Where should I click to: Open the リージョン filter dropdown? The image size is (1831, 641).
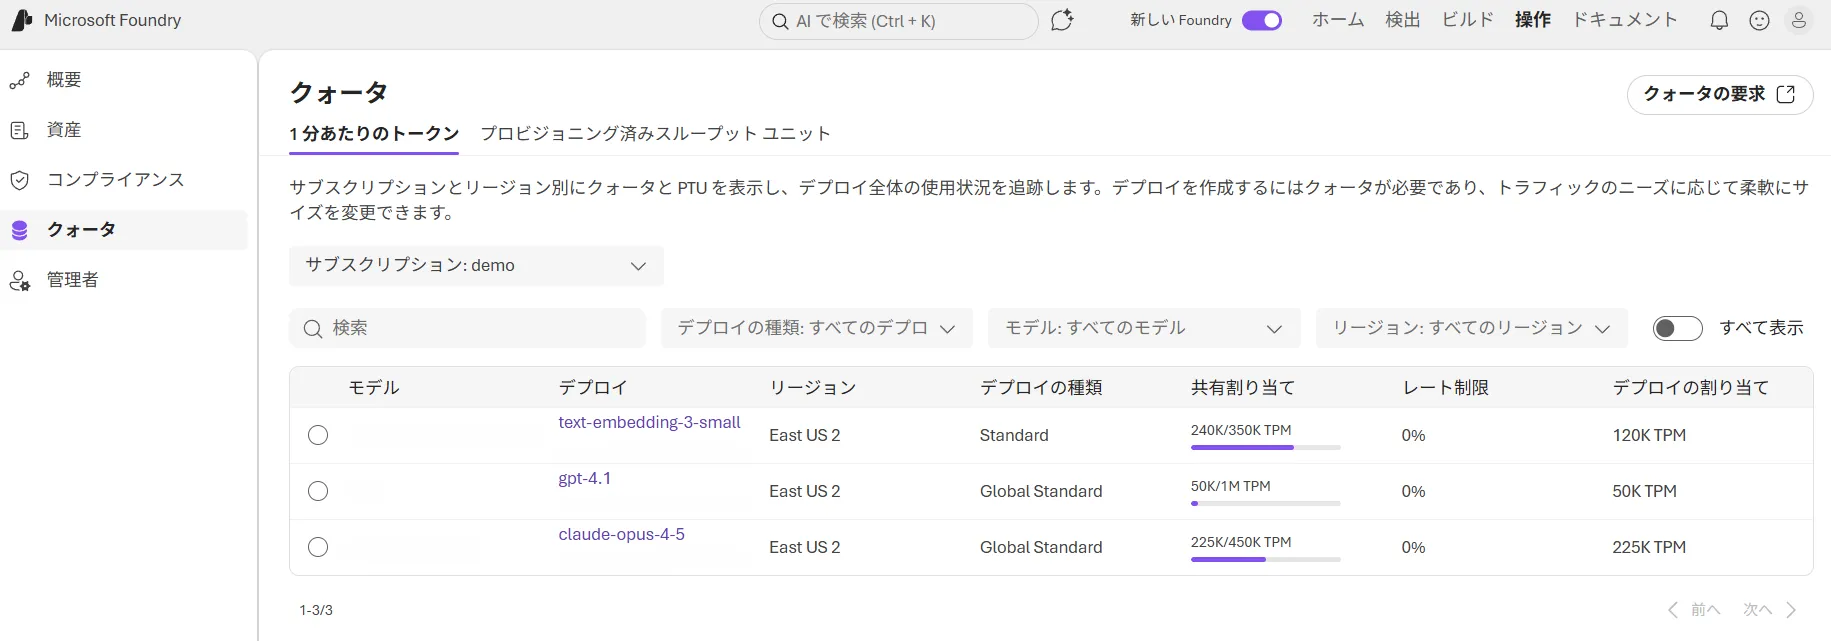point(1472,328)
